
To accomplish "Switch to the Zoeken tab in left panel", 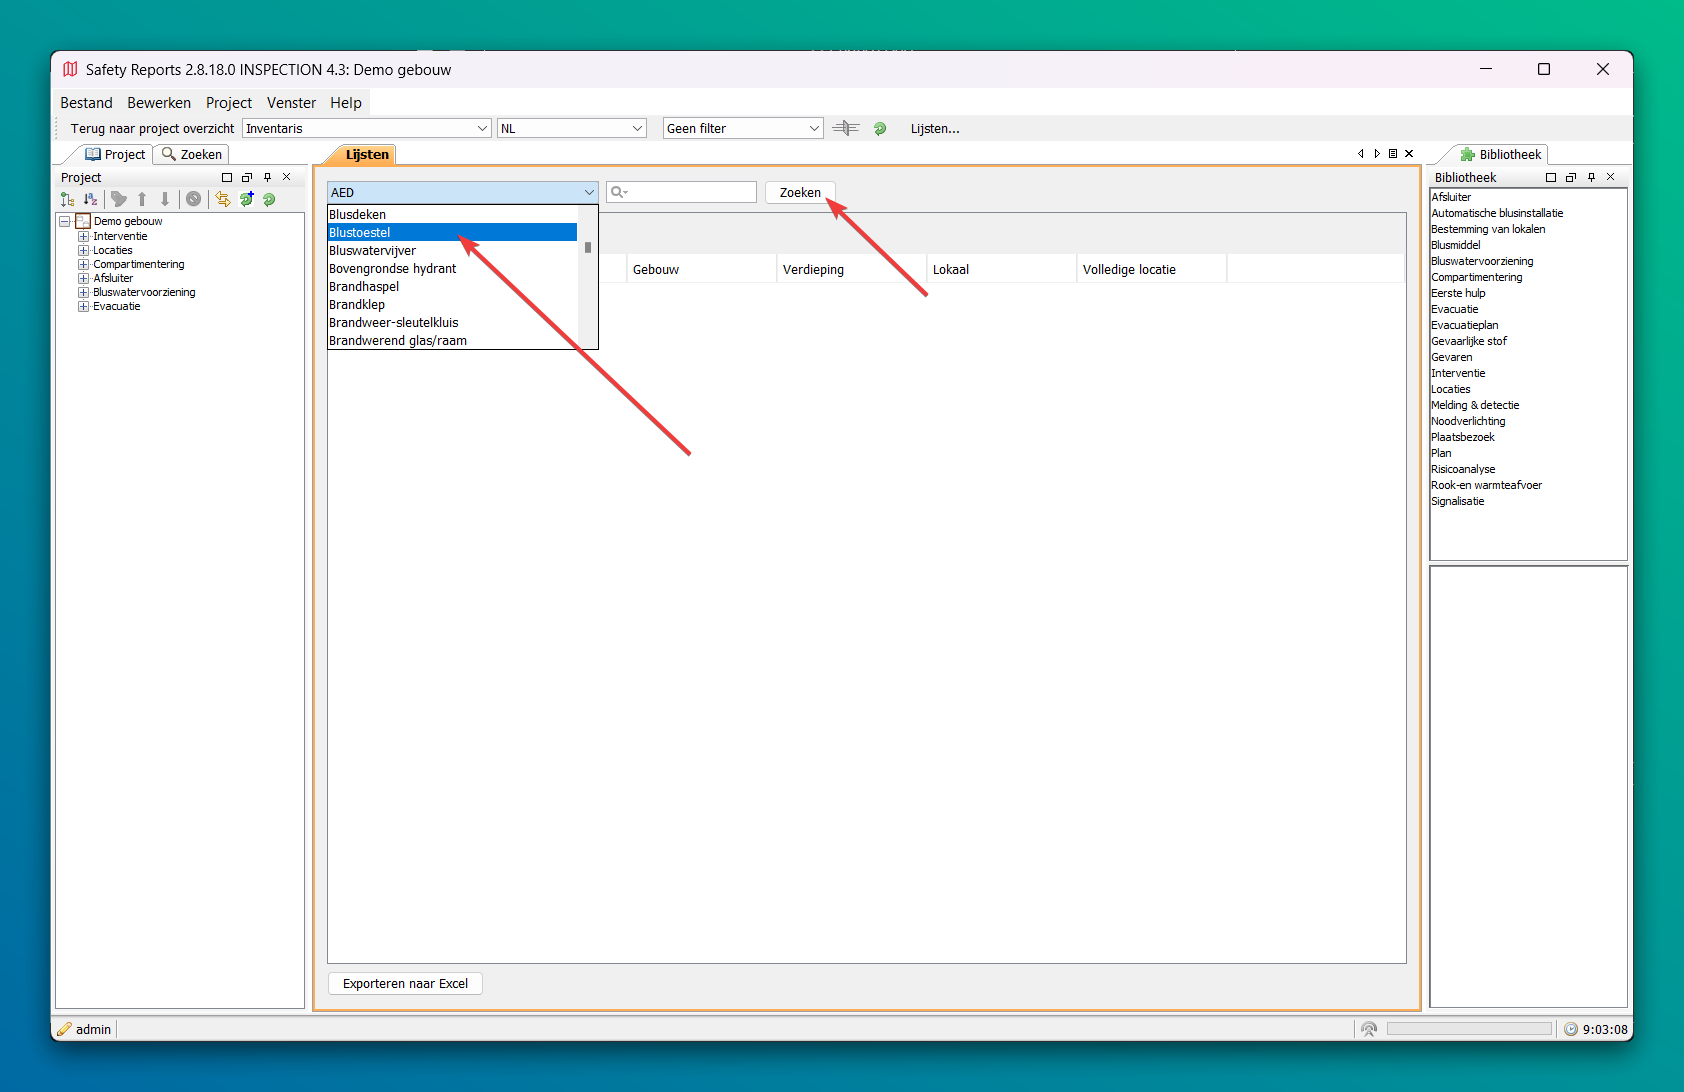I will pyautogui.click(x=192, y=154).
